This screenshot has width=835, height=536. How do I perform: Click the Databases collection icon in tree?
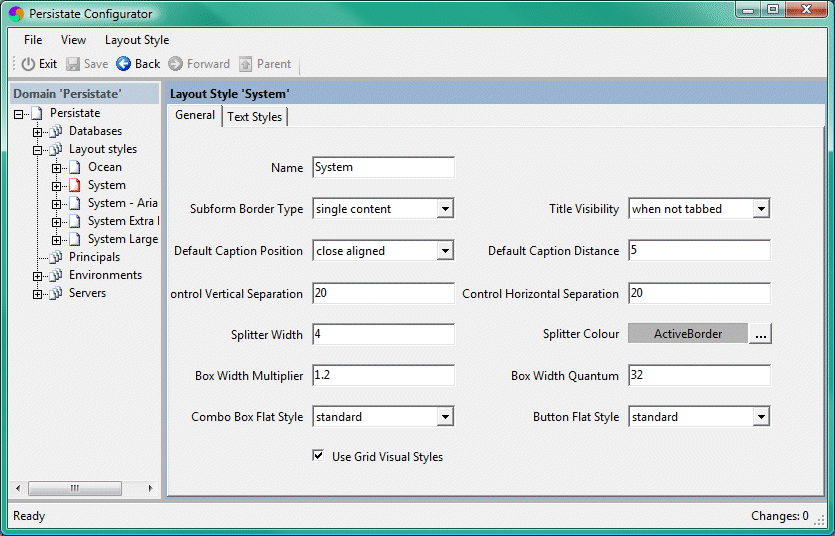(x=55, y=131)
